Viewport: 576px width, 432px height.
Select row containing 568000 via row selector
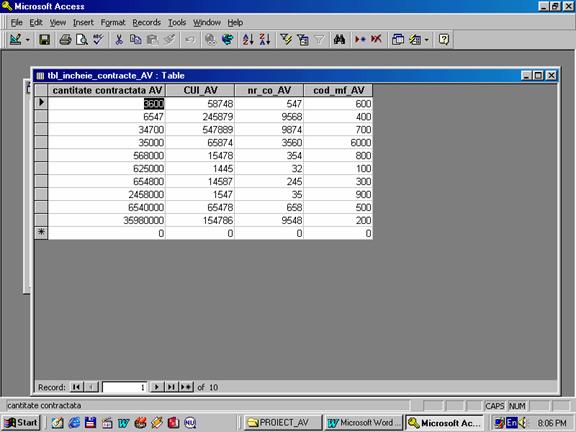41,155
